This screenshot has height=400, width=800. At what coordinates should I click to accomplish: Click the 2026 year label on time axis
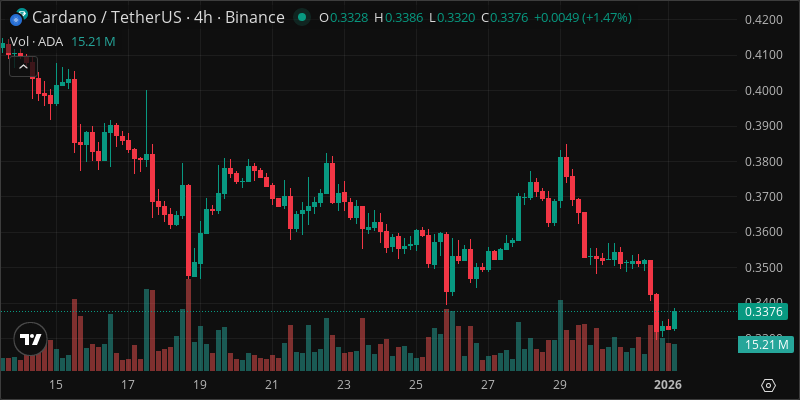[x=667, y=385]
